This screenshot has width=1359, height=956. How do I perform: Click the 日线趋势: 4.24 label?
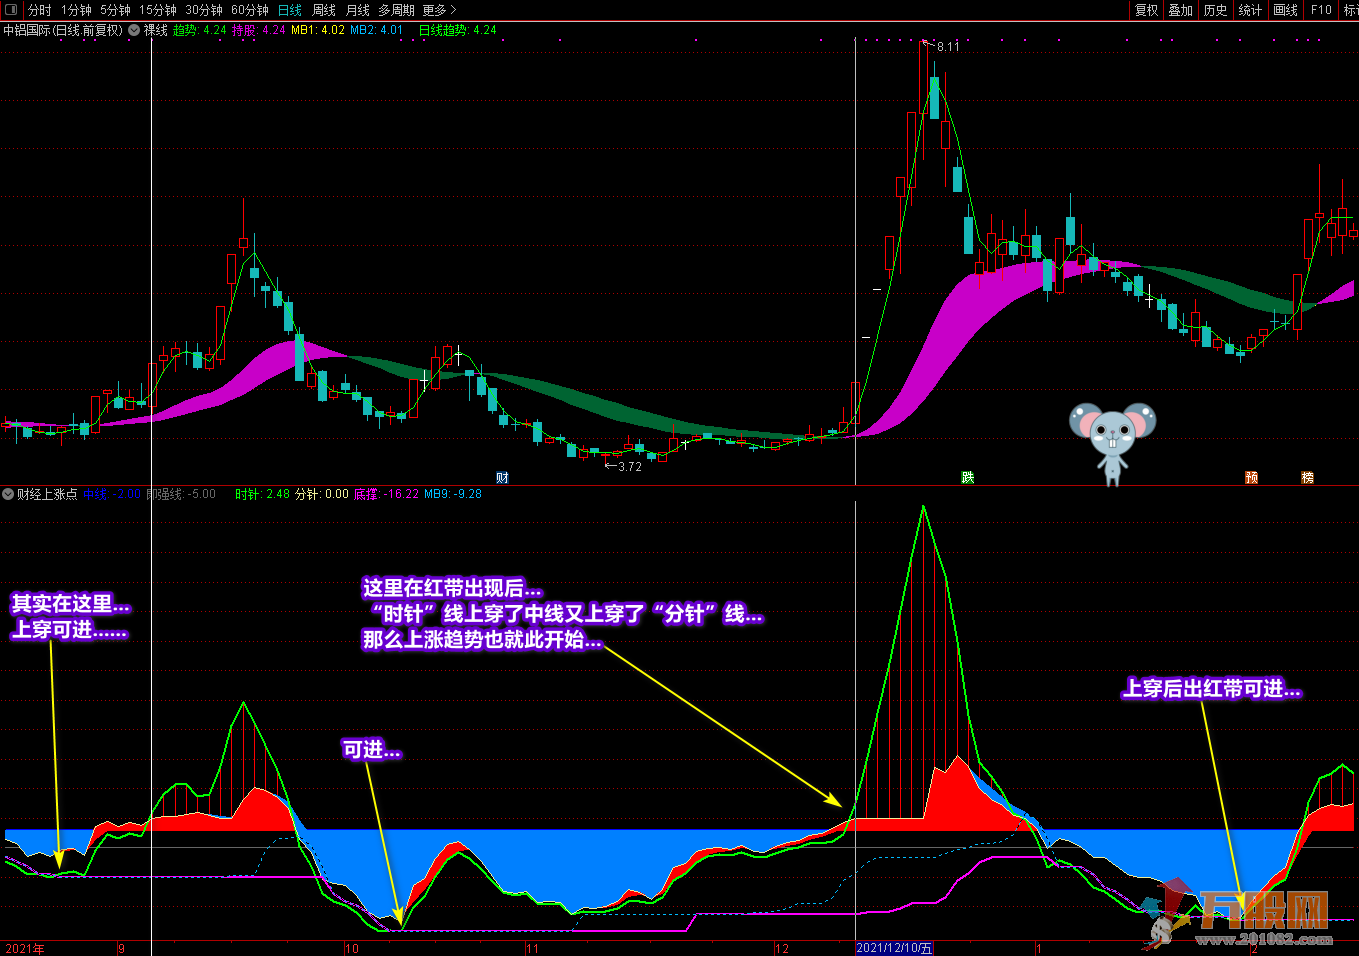(x=457, y=30)
